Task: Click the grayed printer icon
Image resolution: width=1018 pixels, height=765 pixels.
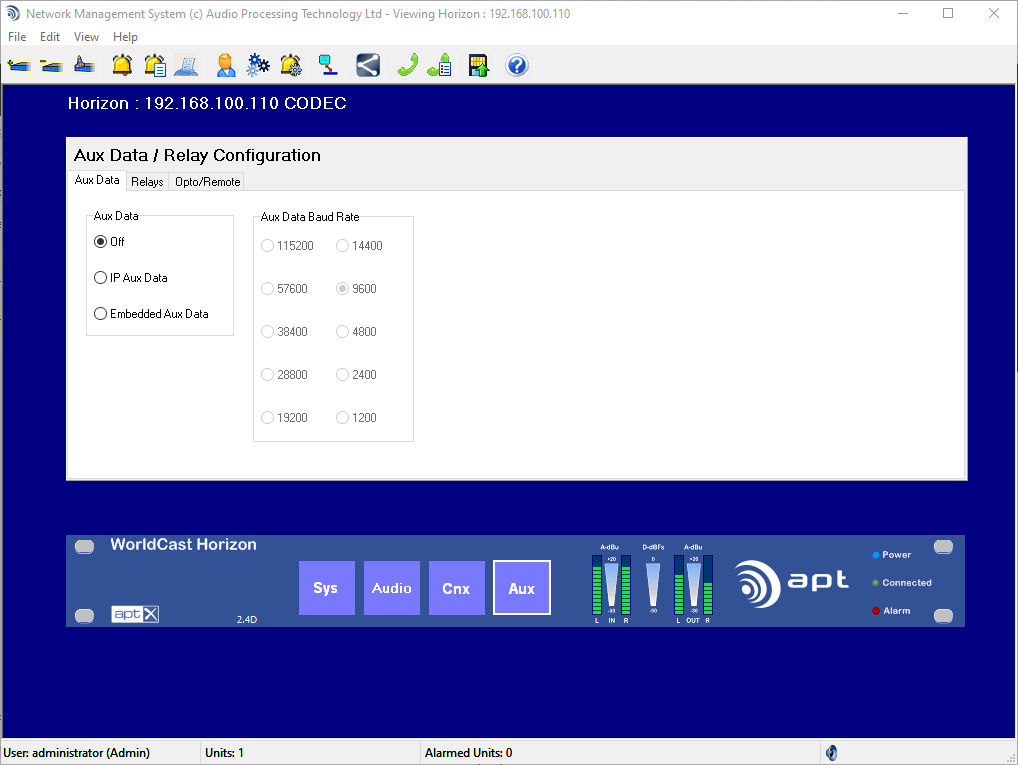Action: coord(186,66)
